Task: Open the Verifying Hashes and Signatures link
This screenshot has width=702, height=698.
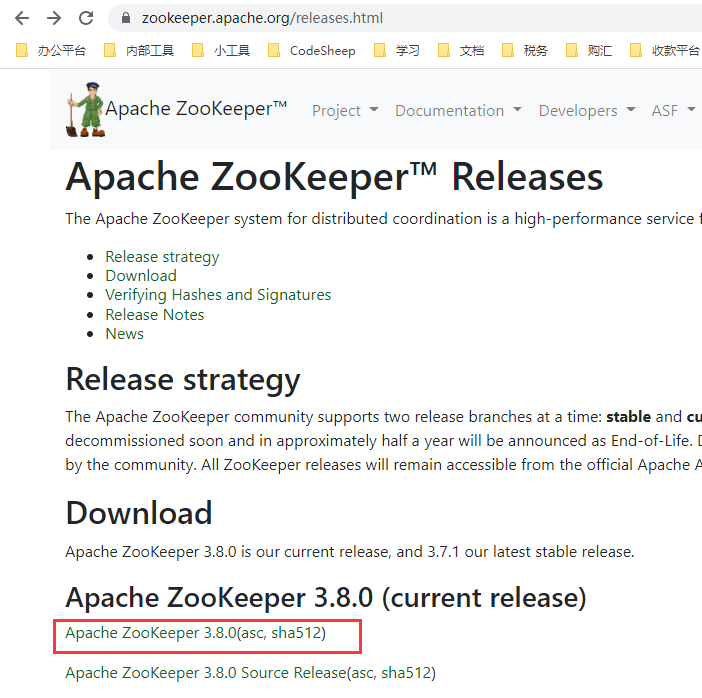Action: (x=218, y=295)
